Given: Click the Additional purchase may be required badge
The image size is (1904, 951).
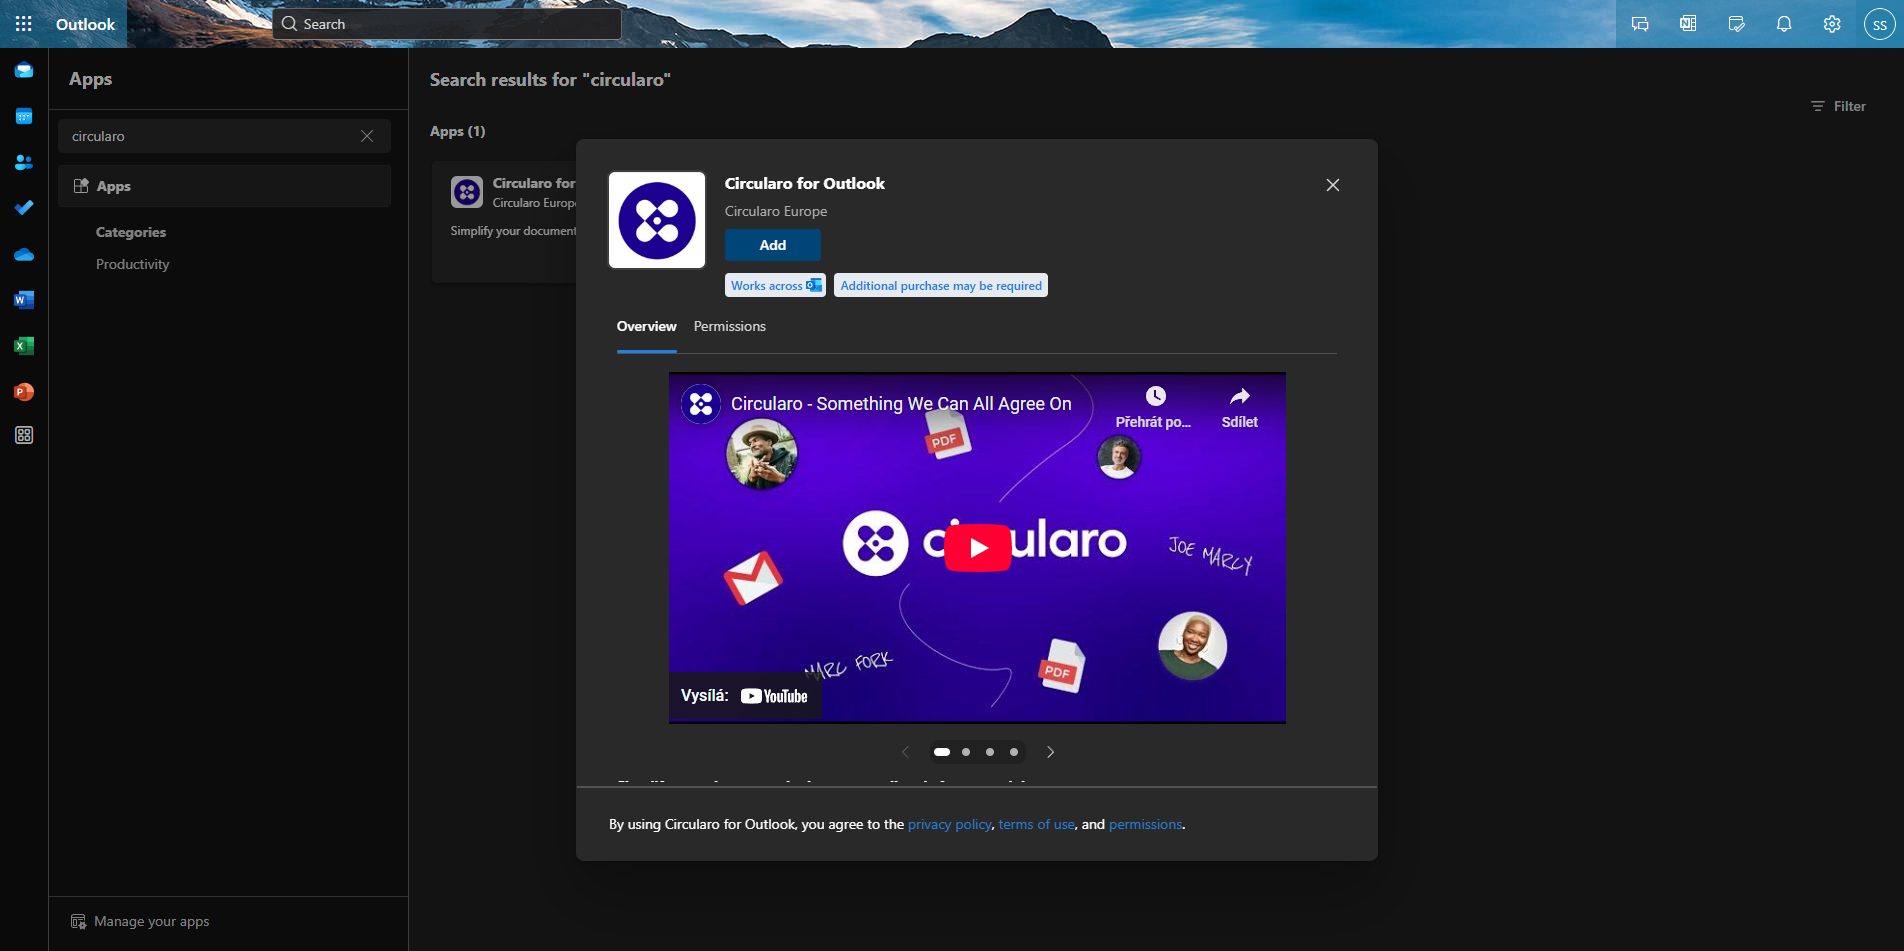Looking at the screenshot, I should [x=940, y=285].
